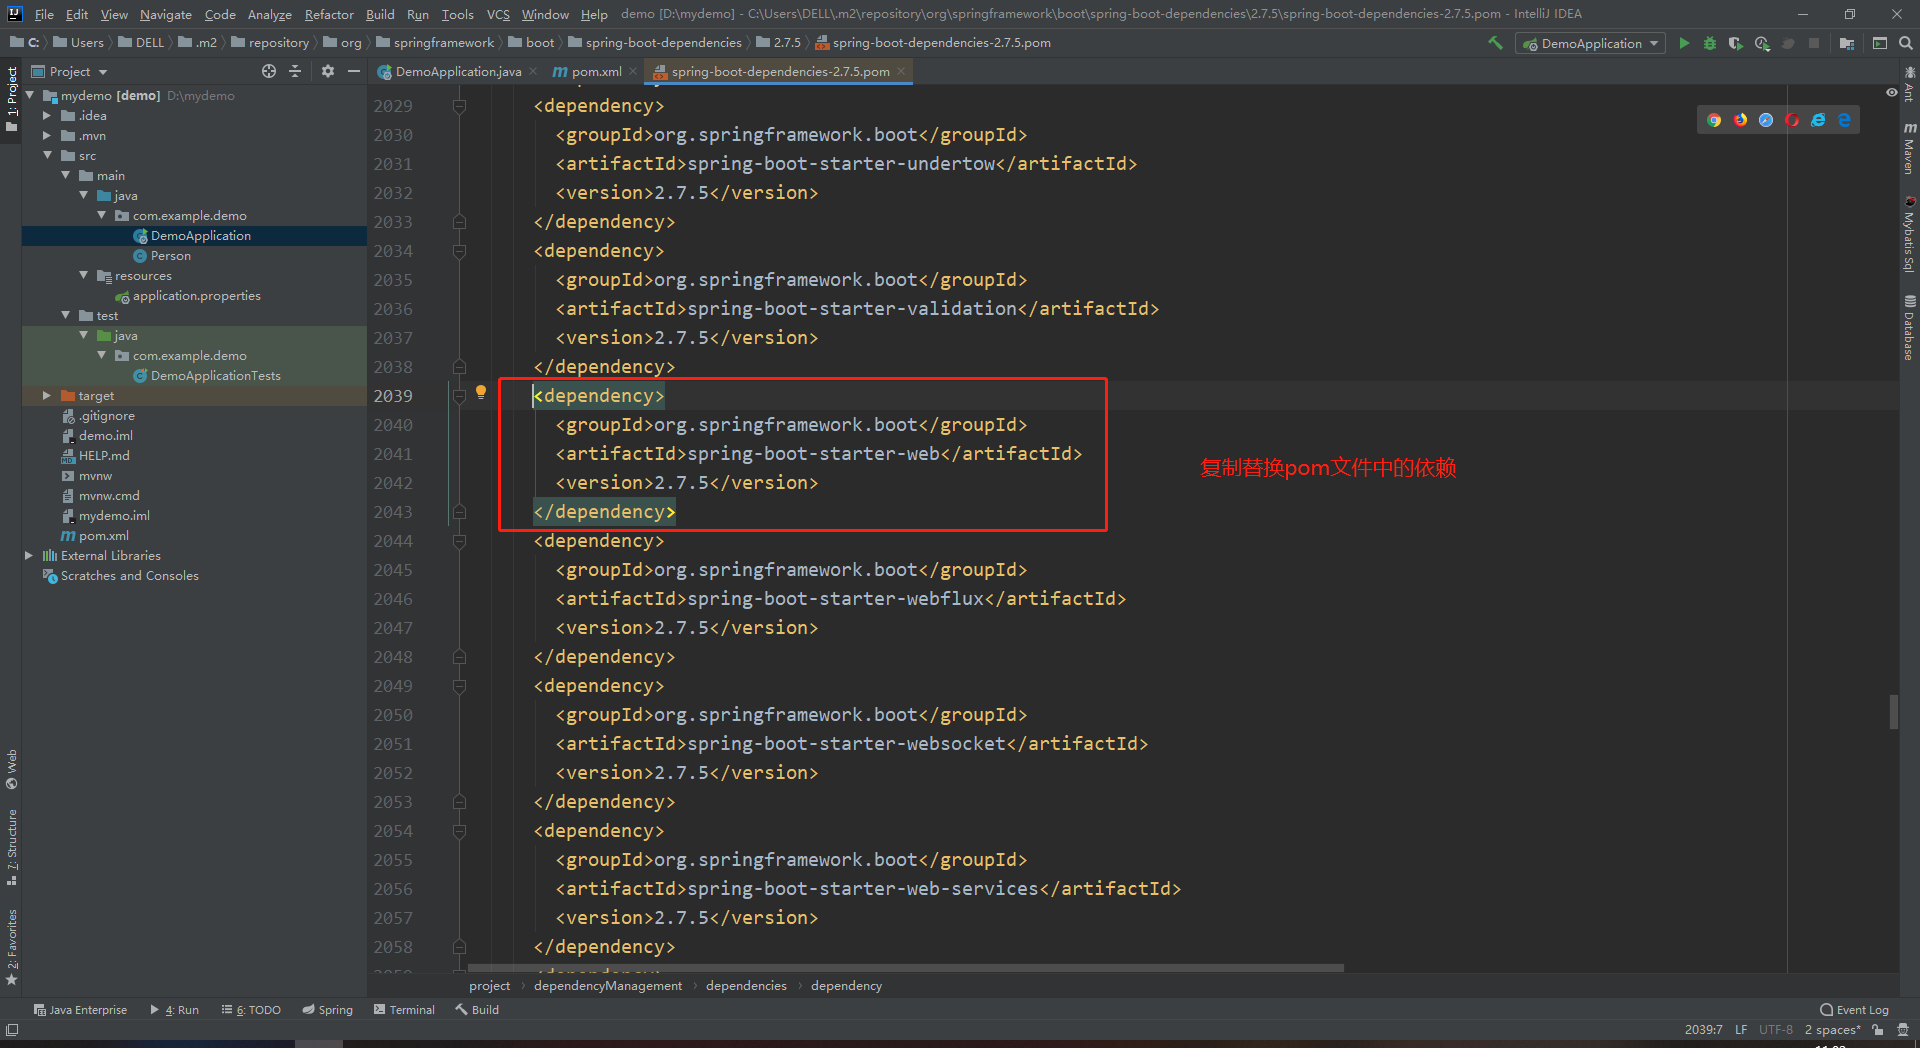
Task: Open the Terminal tool window
Action: click(x=404, y=1010)
